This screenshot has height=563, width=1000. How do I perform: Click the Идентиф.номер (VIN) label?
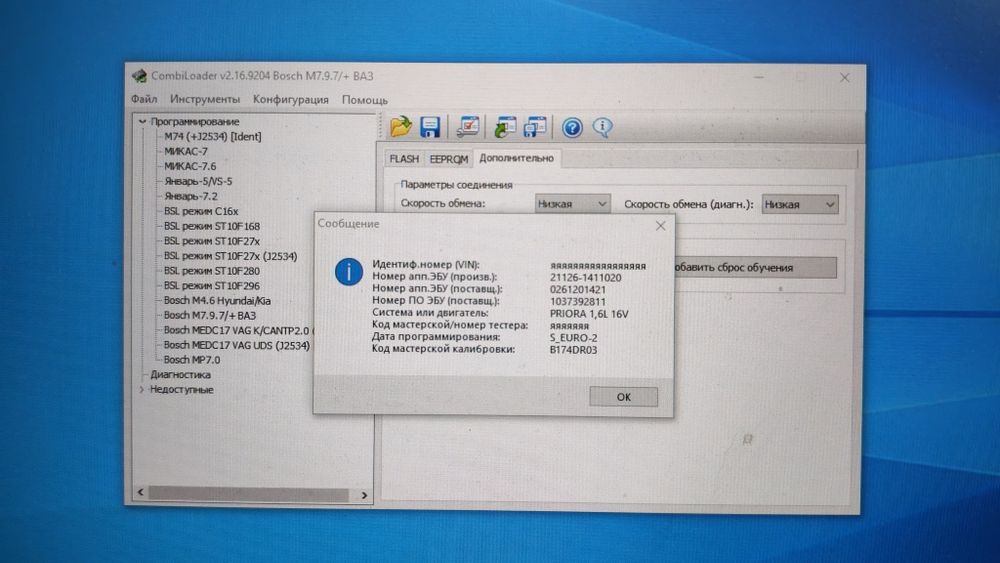click(x=425, y=264)
